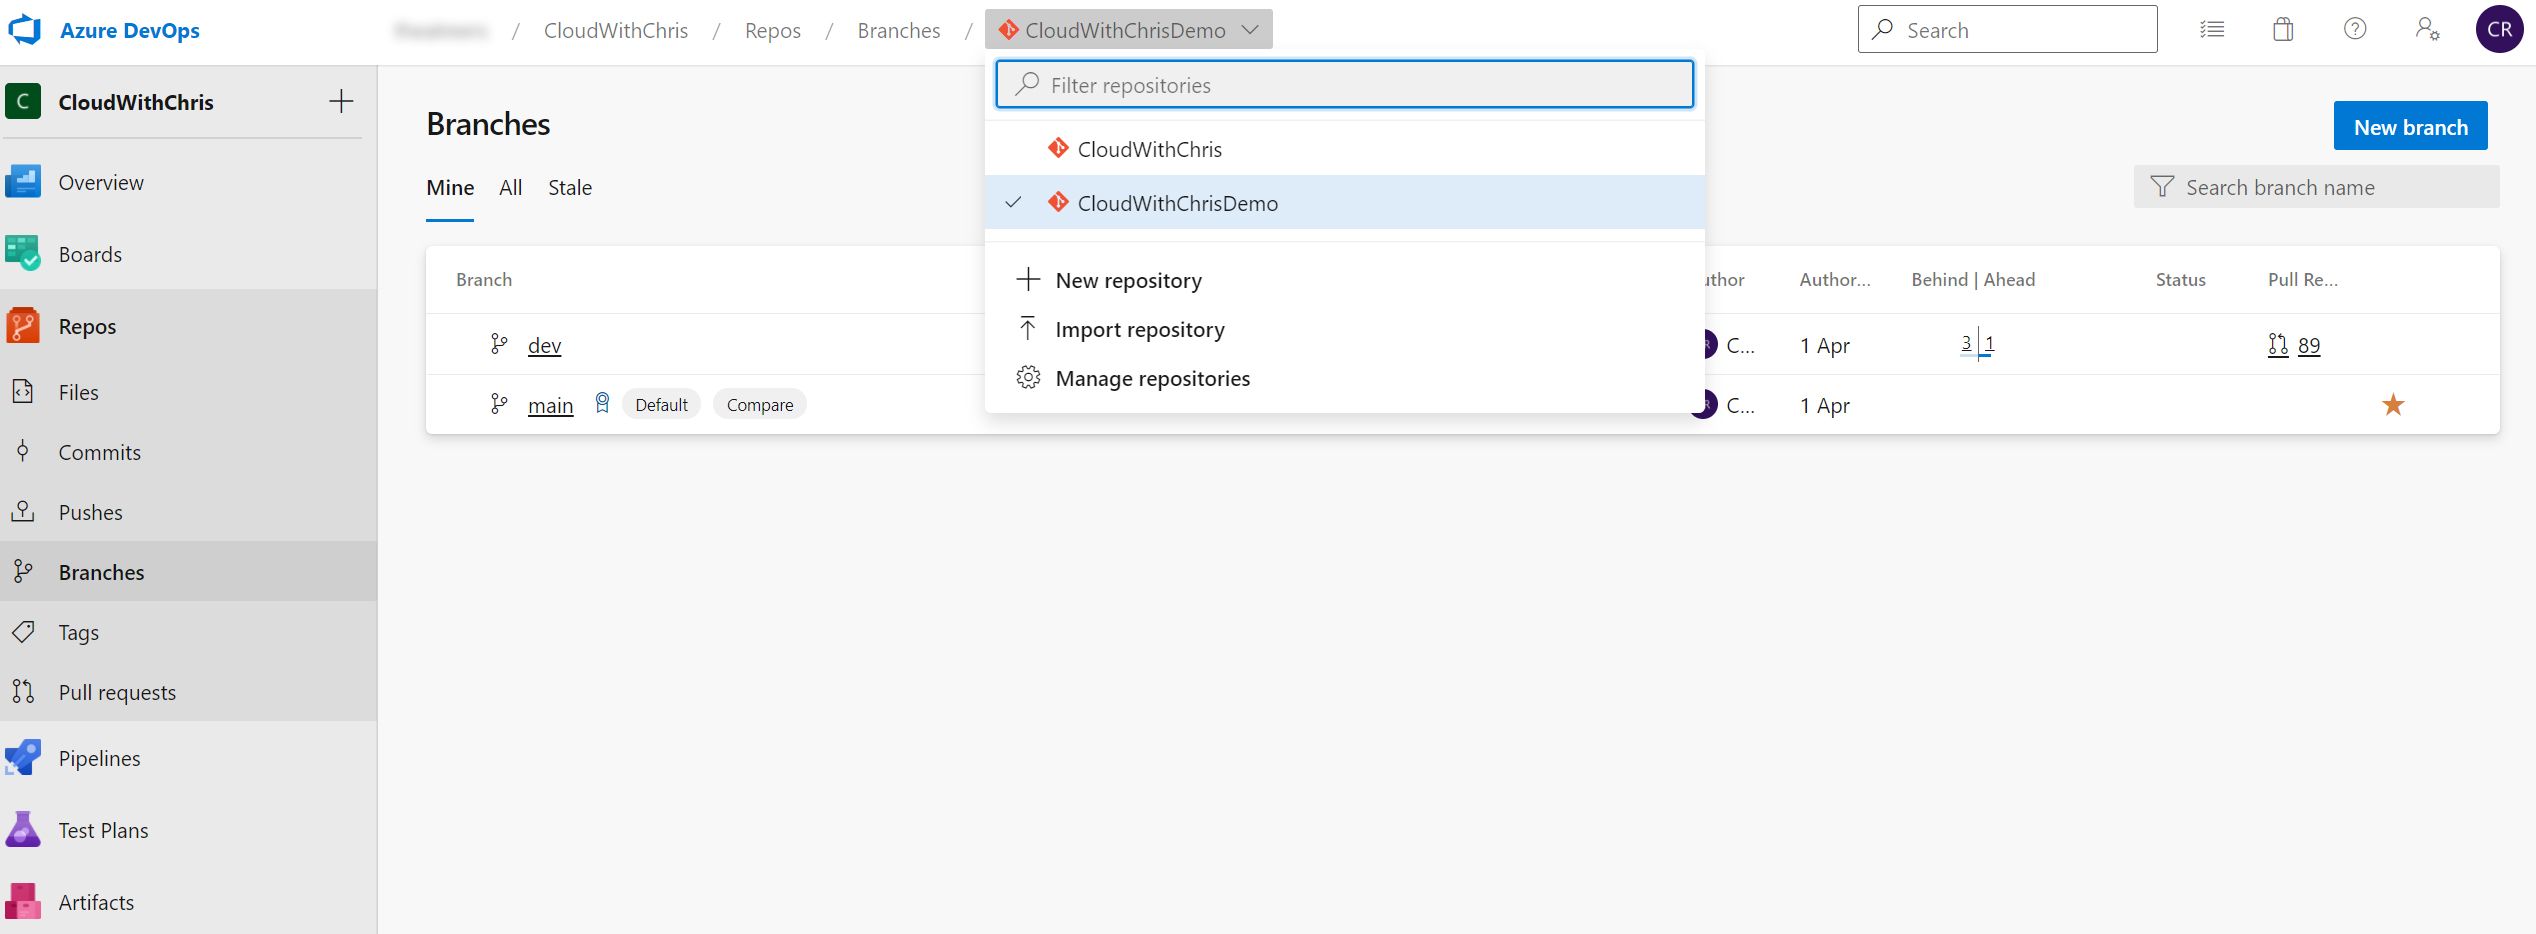Select the checked CloudWithChrisDemo repository entry
2536x934 pixels.
1344,203
